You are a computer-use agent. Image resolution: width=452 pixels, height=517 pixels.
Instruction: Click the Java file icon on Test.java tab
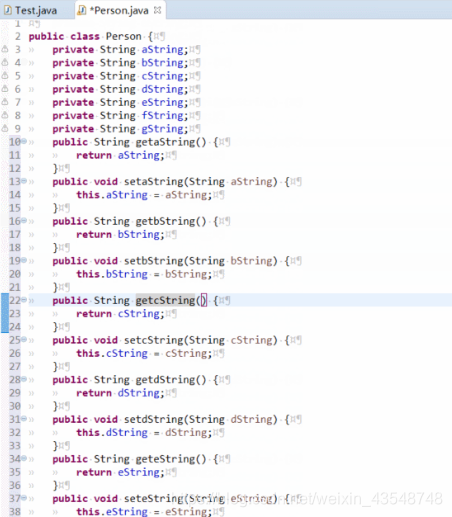pos(8,10)
